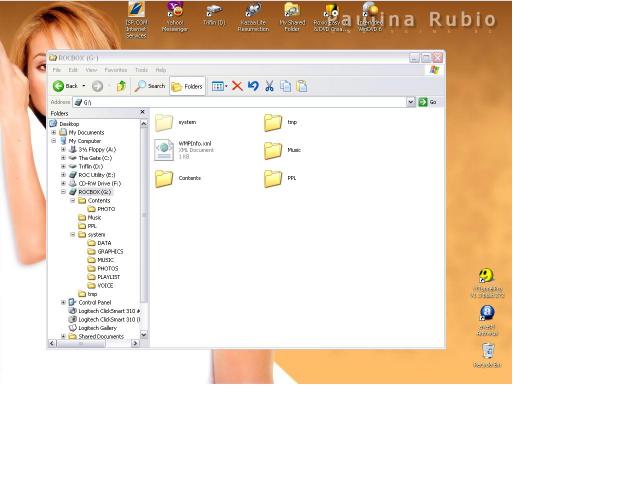Click inside the Address bar field

(x=240, y=102)
